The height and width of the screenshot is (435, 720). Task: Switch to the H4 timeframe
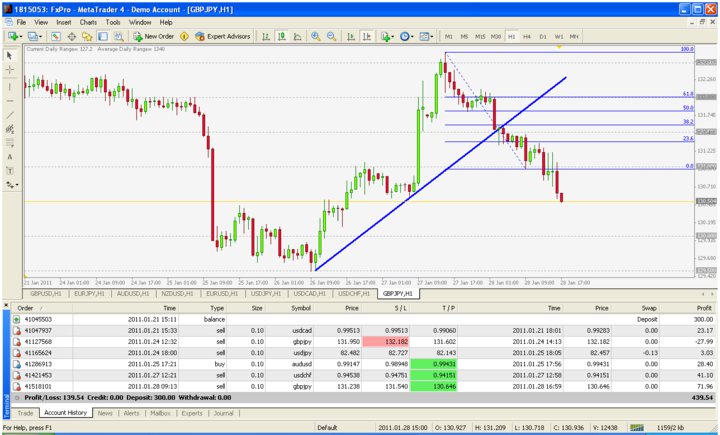coord(527,36)
